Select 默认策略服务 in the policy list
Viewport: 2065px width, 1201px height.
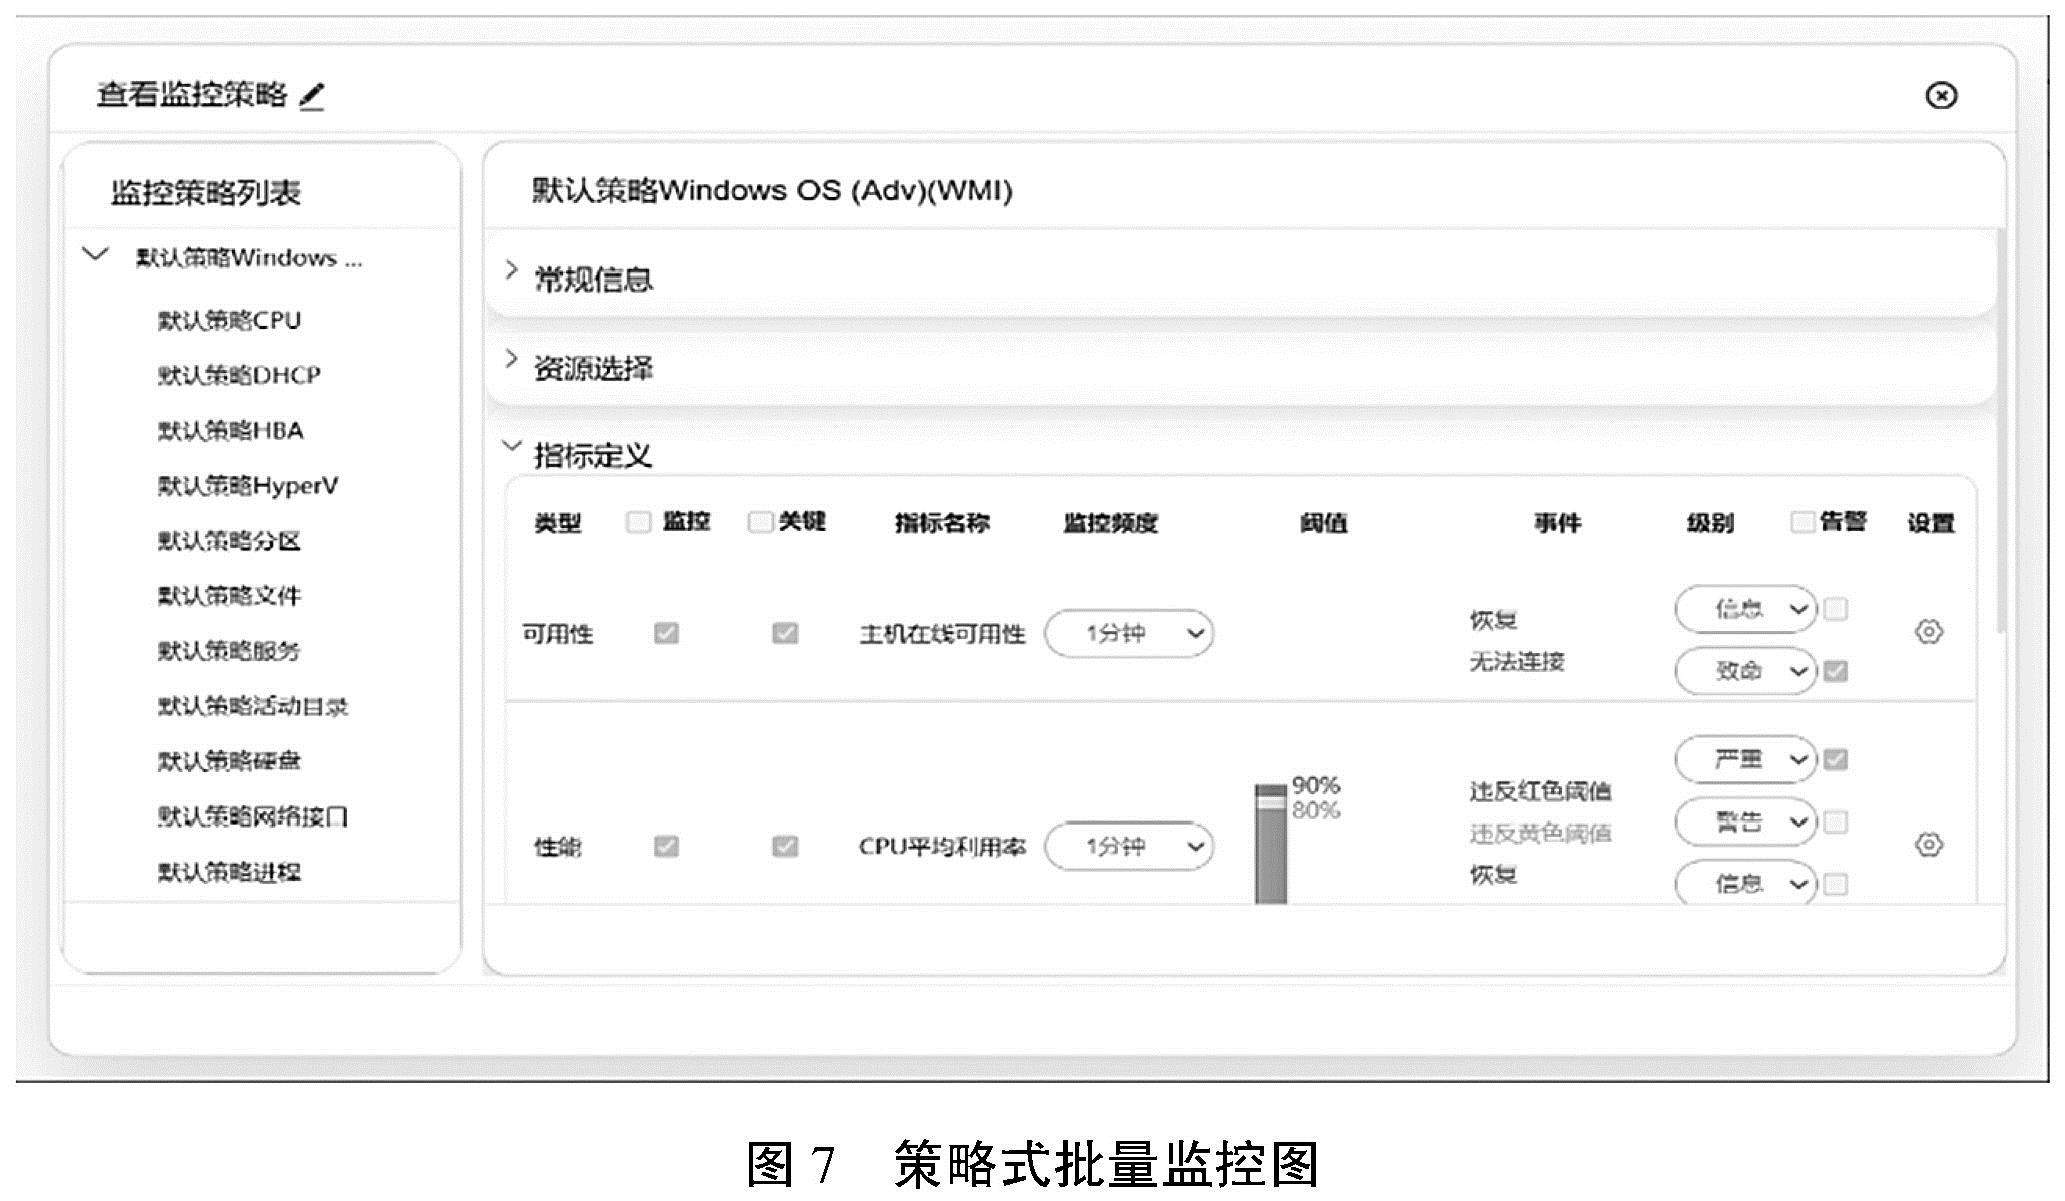[229, 651]
